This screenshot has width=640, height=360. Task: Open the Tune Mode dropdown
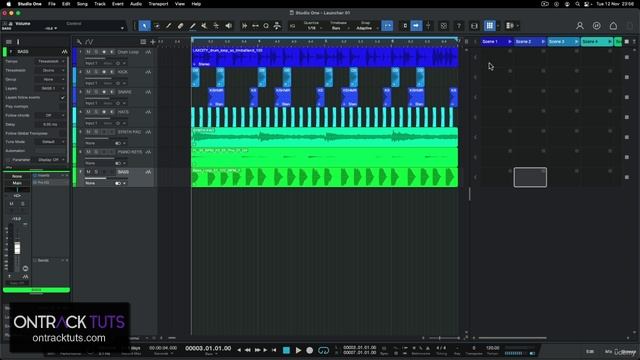coord(50,142)
